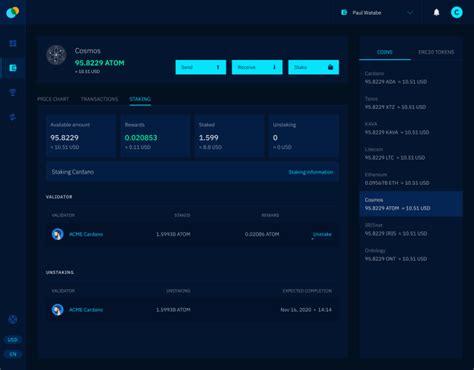Click the 1.59938 ATOM value in Unstaking table
474x370 pixels.
(173, 310)
